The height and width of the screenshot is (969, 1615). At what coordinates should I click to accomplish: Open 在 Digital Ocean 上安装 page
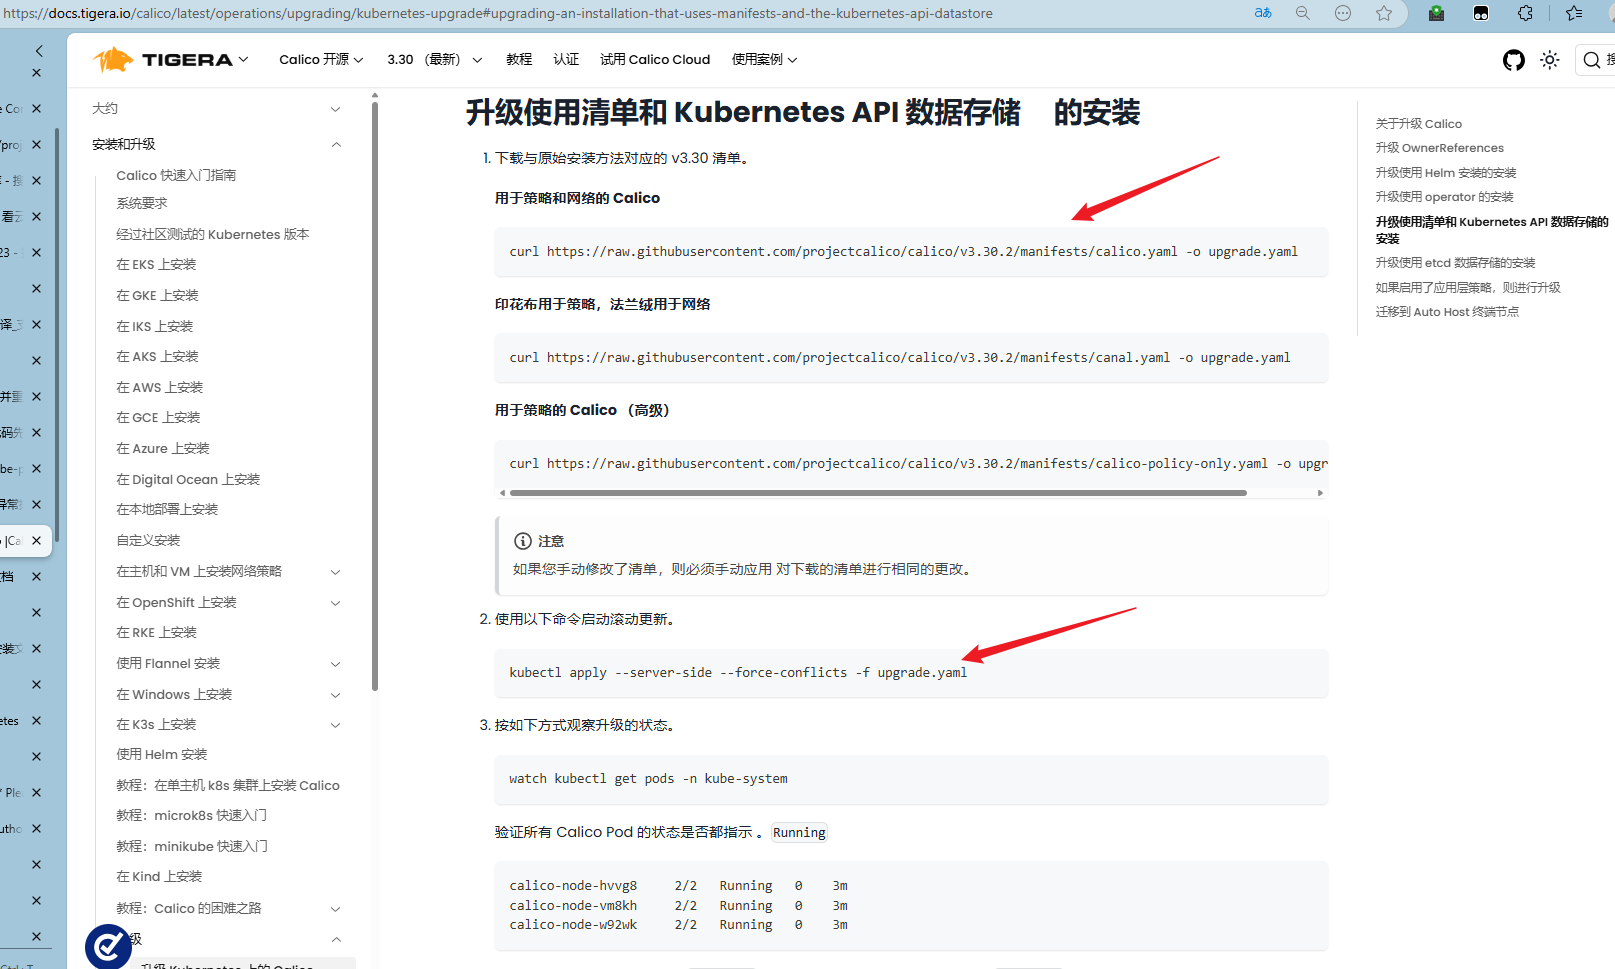(x=188, y=480)
